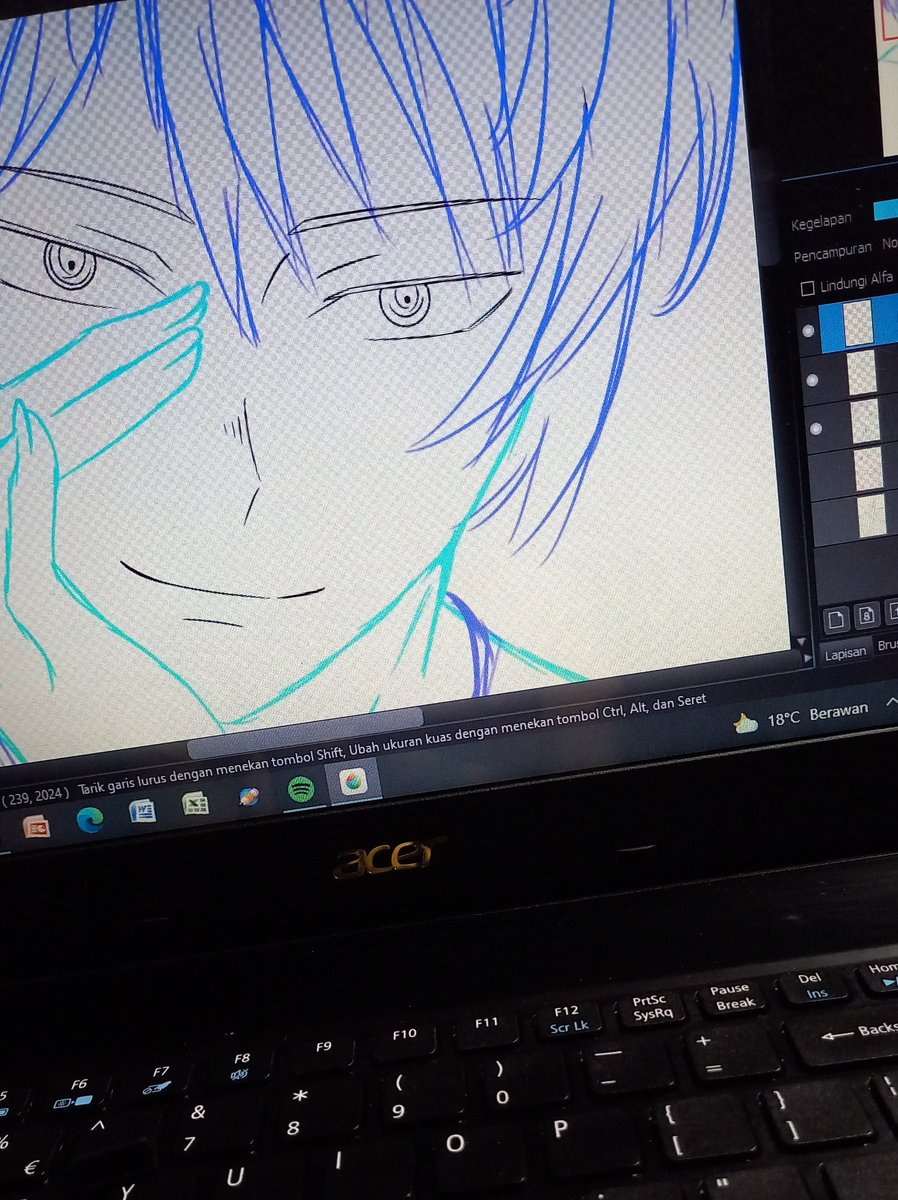898x1200 pixels.
Task: Add a new 8-bit layer
Action: (868, 613)
